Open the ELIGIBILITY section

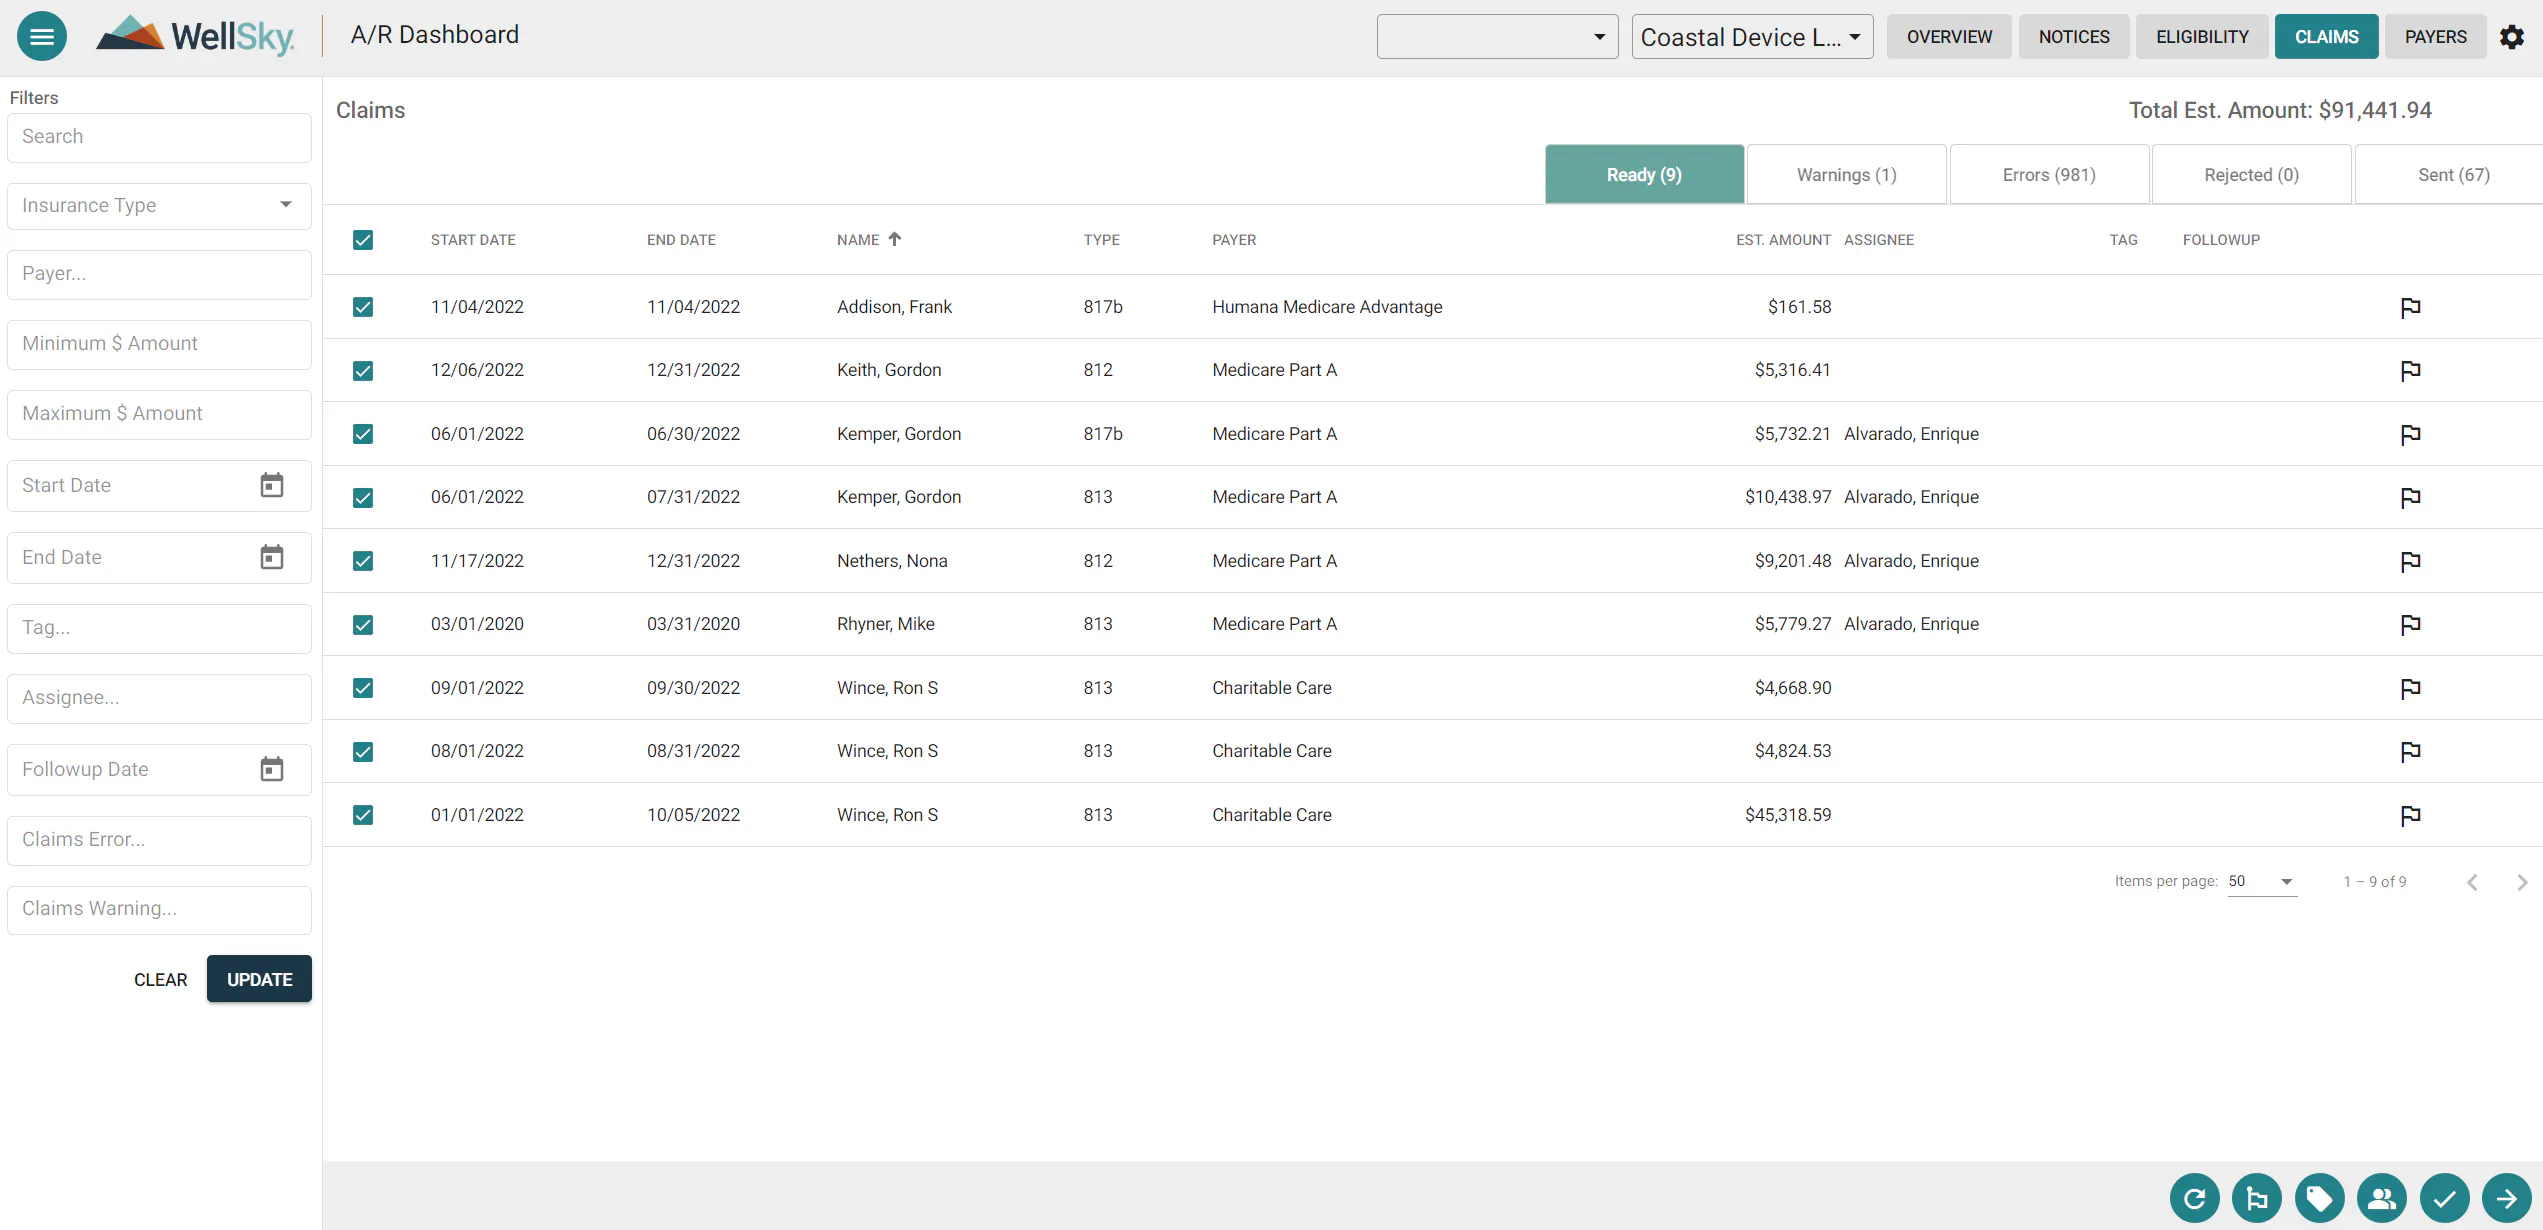2201,36
